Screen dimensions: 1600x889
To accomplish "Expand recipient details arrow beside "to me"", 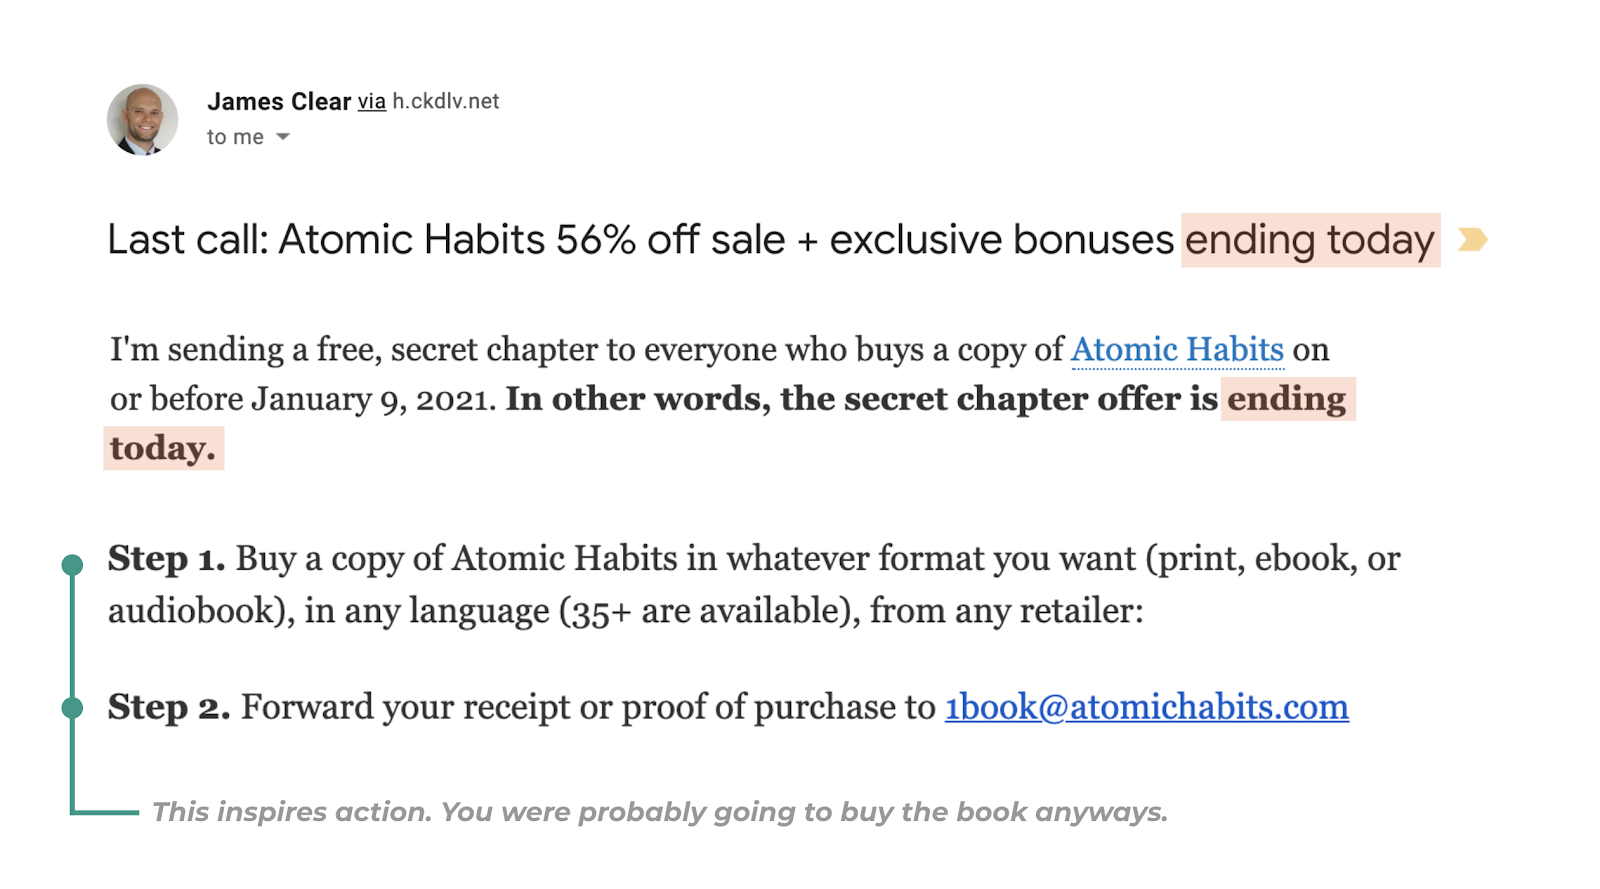I will click(283, 137).
